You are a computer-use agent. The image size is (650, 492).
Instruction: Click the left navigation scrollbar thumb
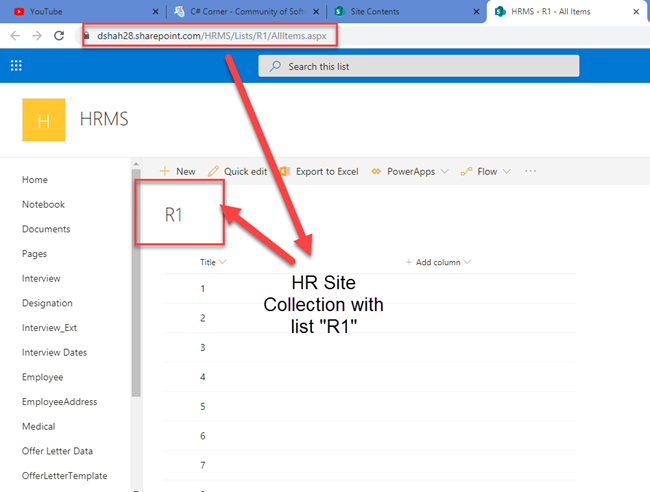coord(136,283)
